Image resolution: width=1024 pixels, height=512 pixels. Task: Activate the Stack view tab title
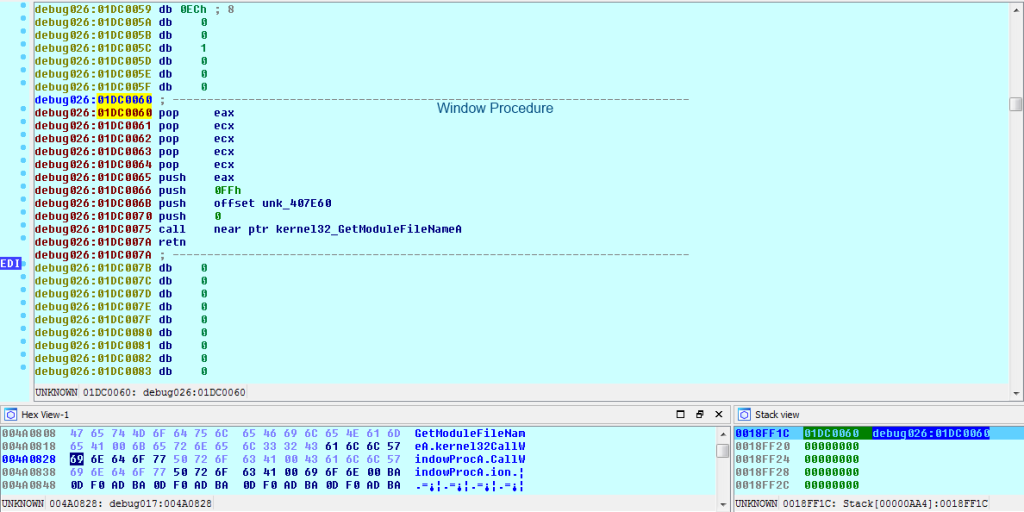777,414
